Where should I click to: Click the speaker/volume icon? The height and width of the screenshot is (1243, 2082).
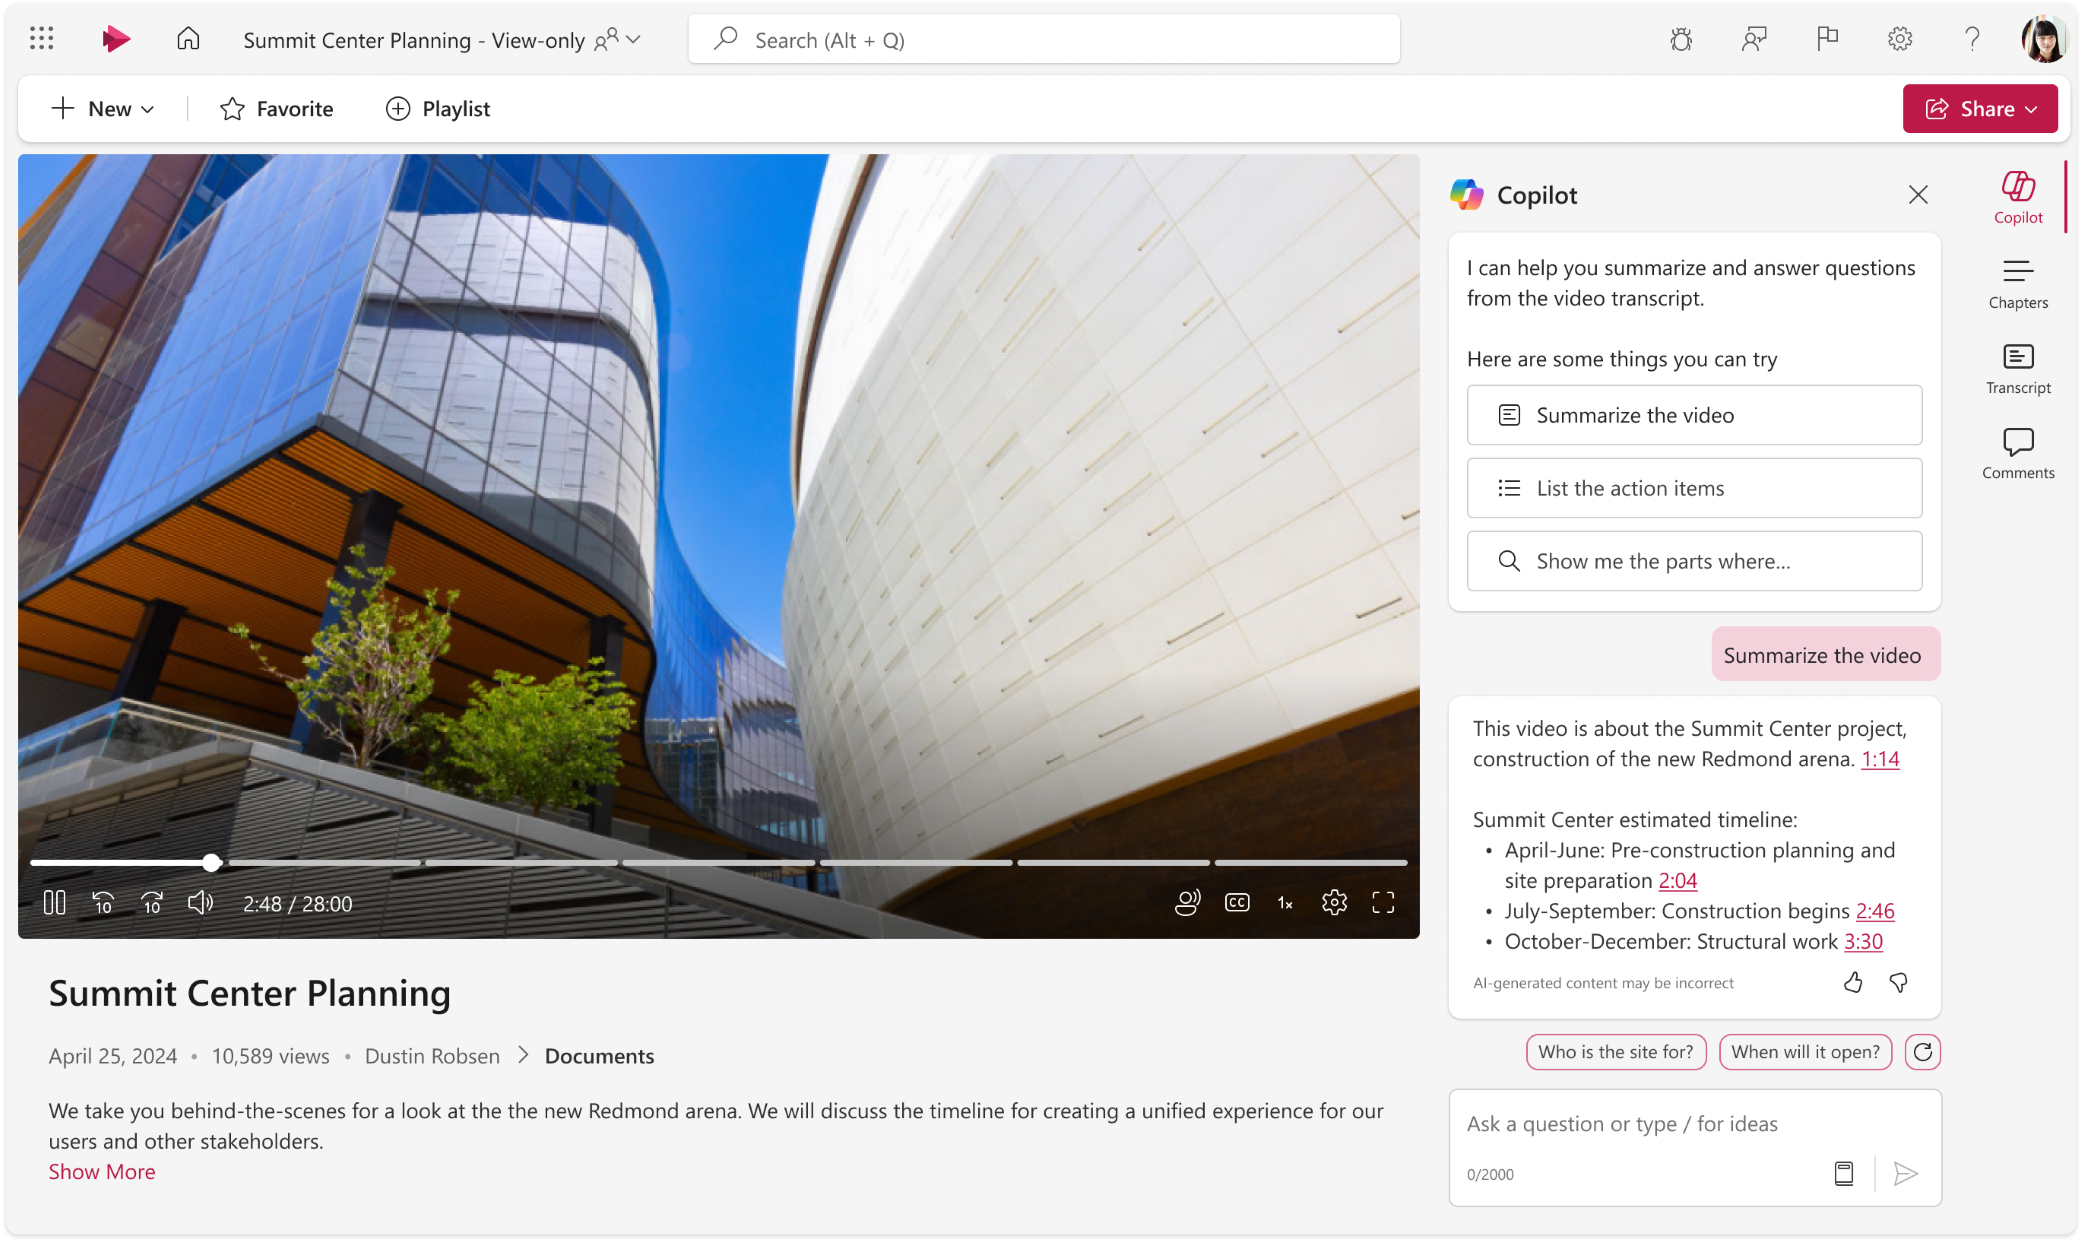[x=201, y=901]
